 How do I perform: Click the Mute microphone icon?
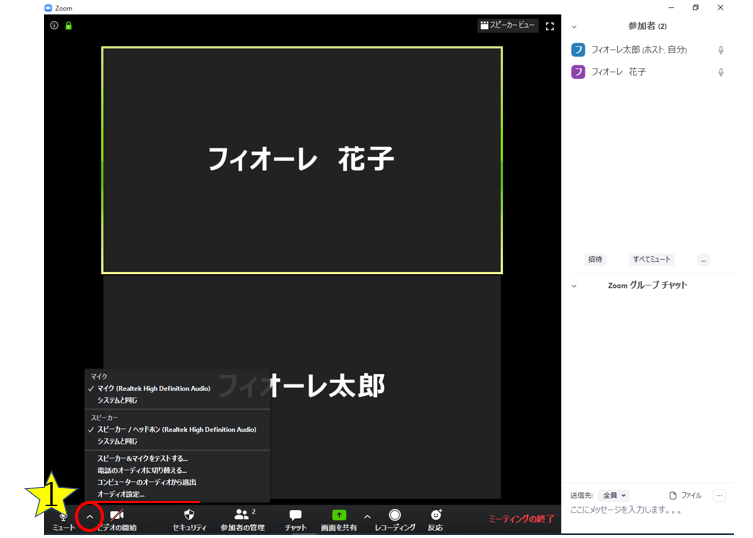[63, 517]
